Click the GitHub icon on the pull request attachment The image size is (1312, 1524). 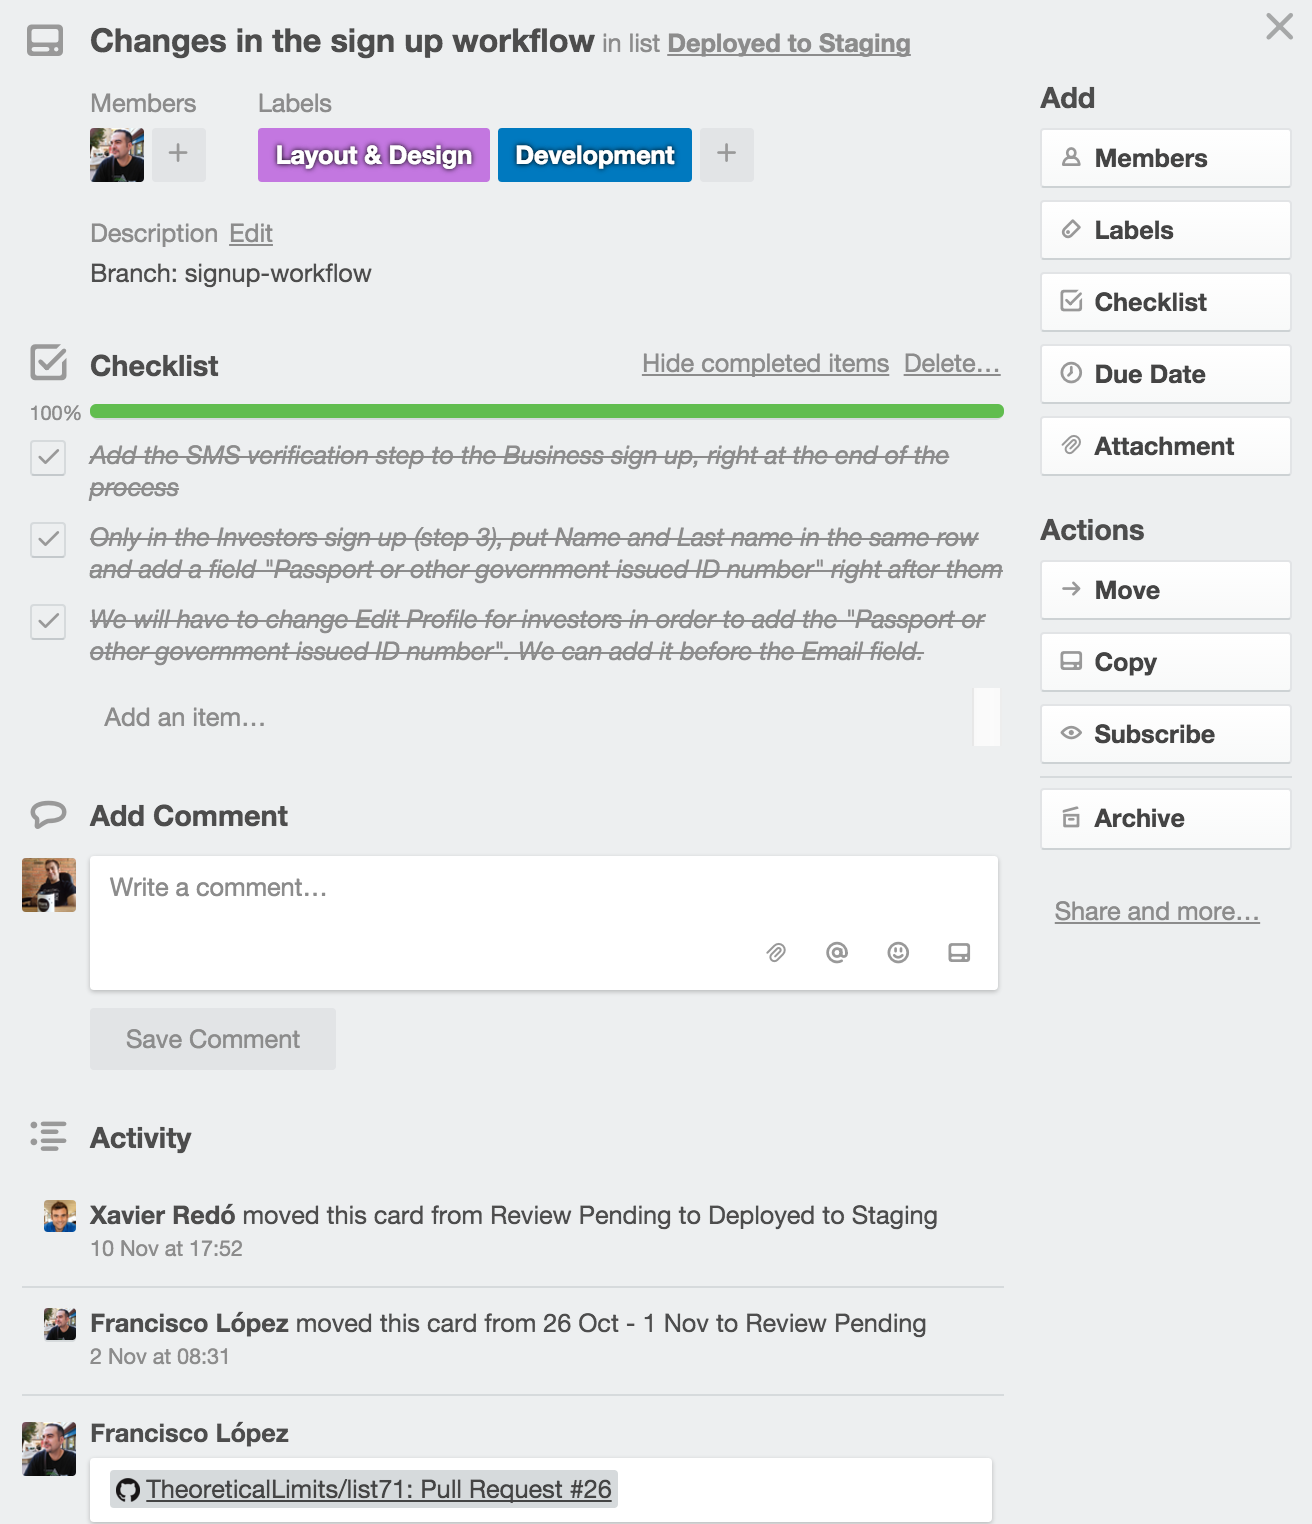(x=126, y=1489)
